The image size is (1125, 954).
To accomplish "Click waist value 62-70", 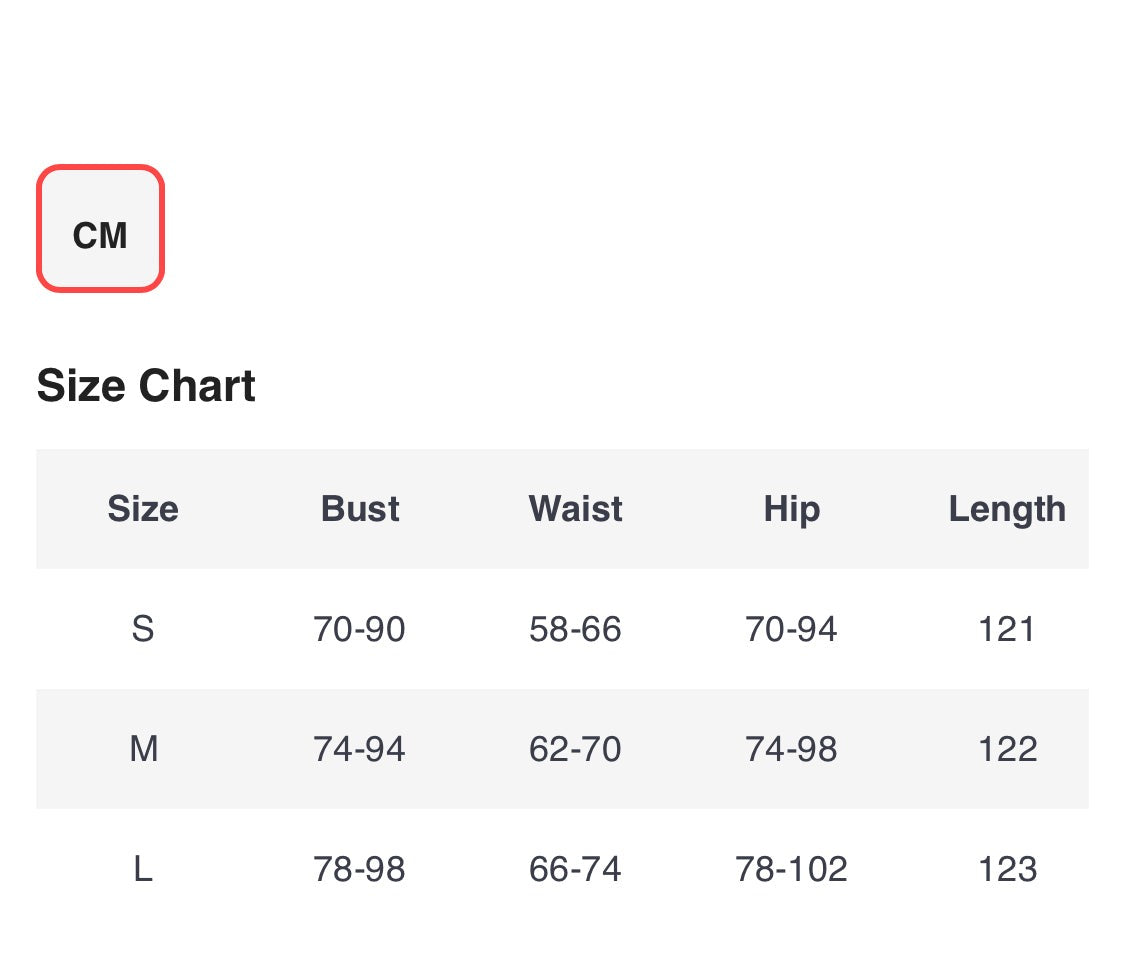I will tap(575, 749).
